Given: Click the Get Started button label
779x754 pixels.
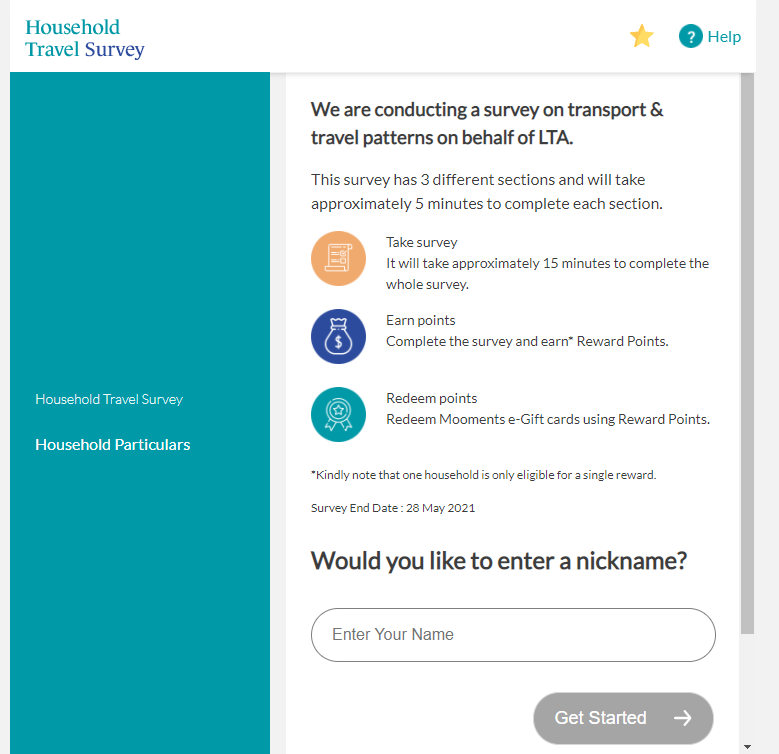Looking at the screenshot, I should pos(600,718).
